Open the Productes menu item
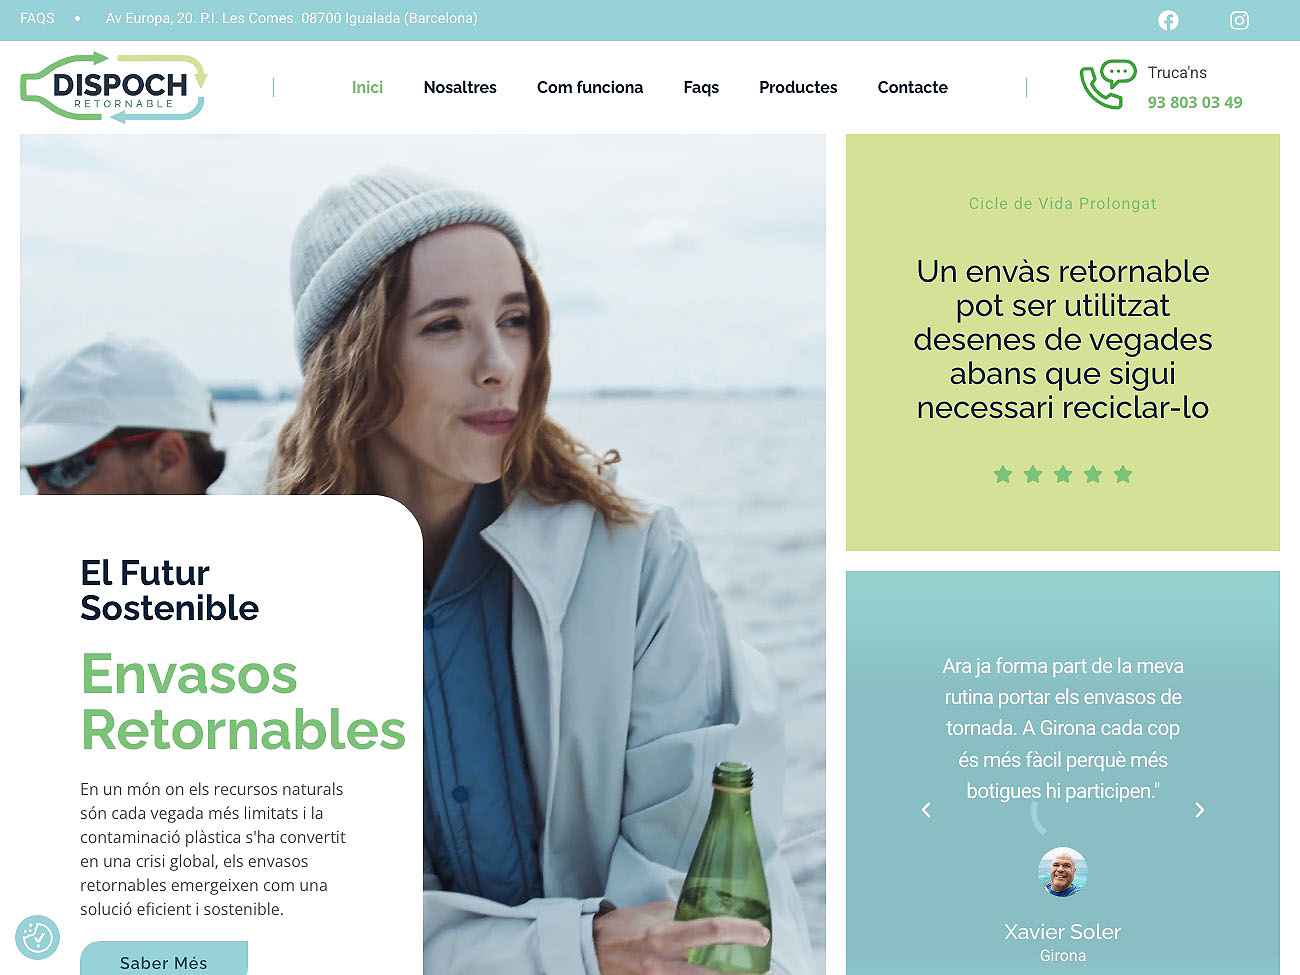Image resolution: width=1300 pixels, height=975 pixels. click(x=798, y=87)
